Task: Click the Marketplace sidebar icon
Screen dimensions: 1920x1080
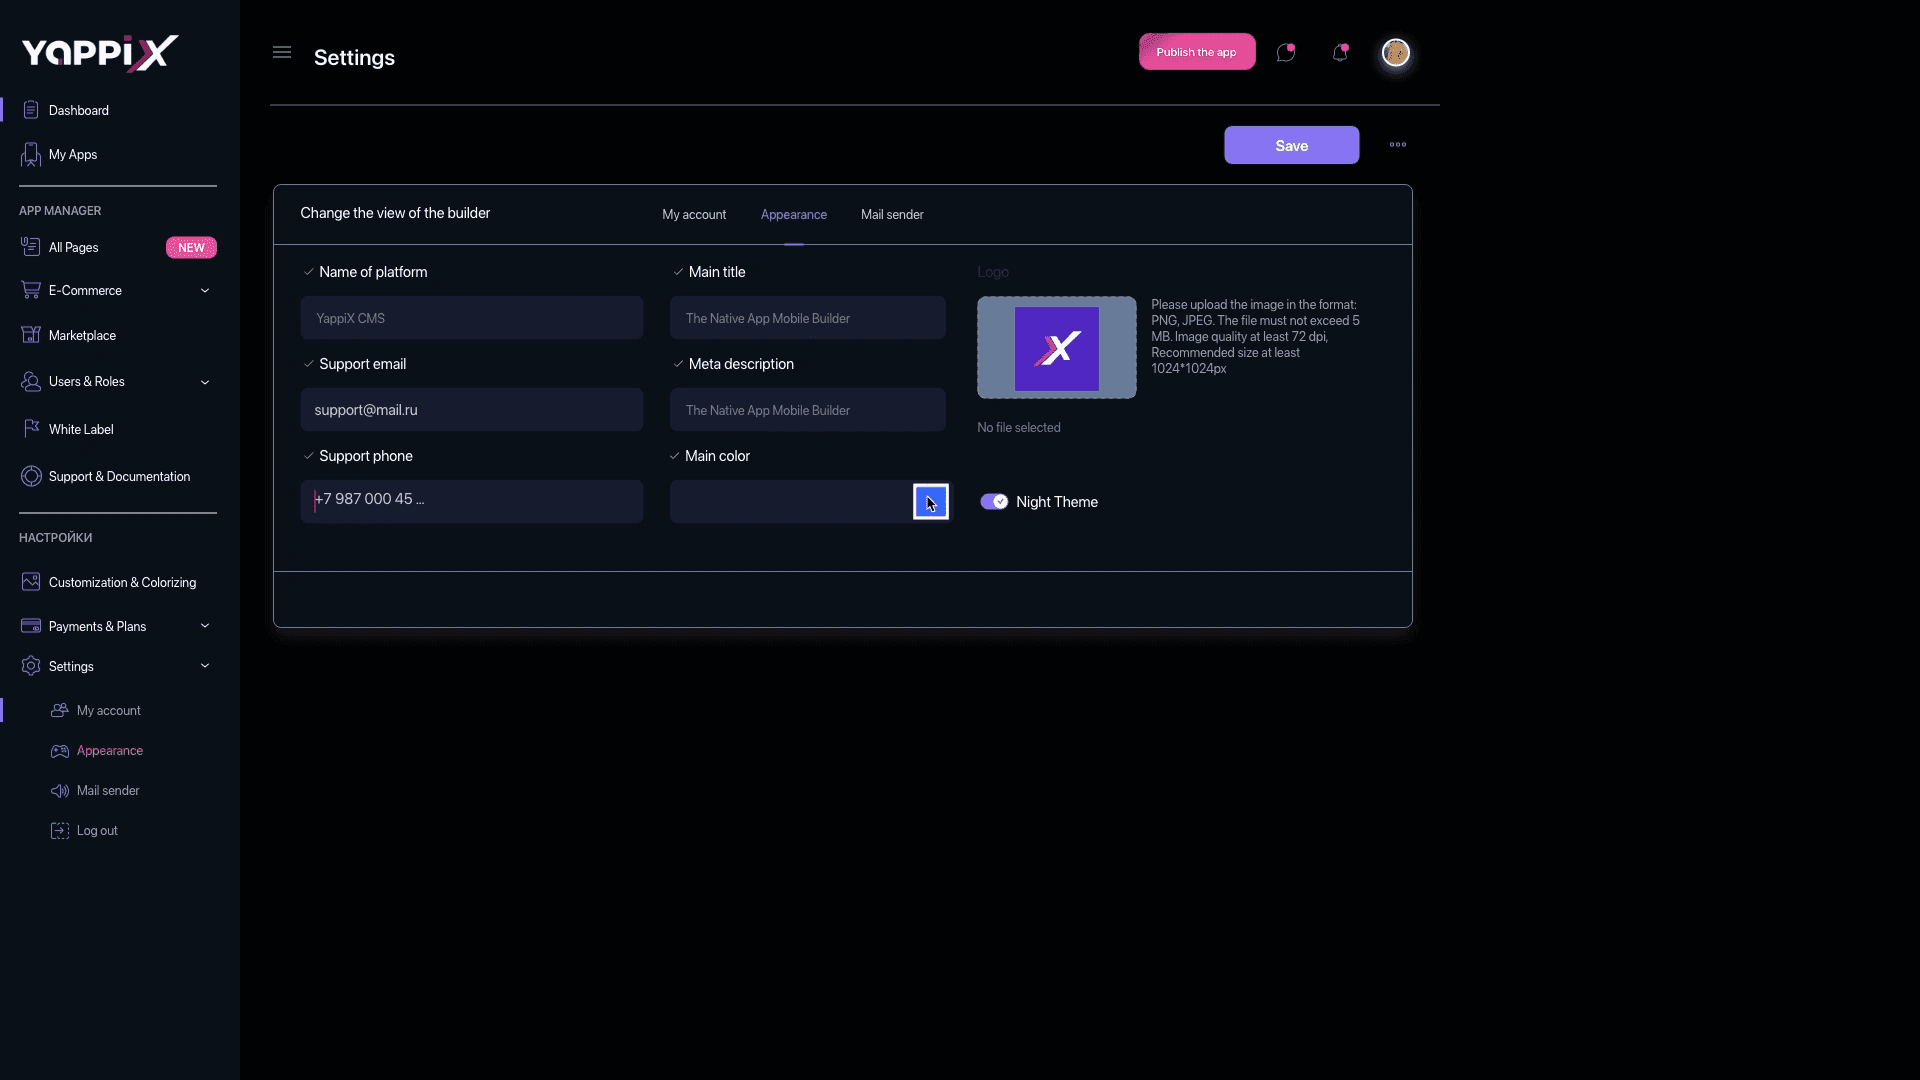Action: (x=31, y=335)
